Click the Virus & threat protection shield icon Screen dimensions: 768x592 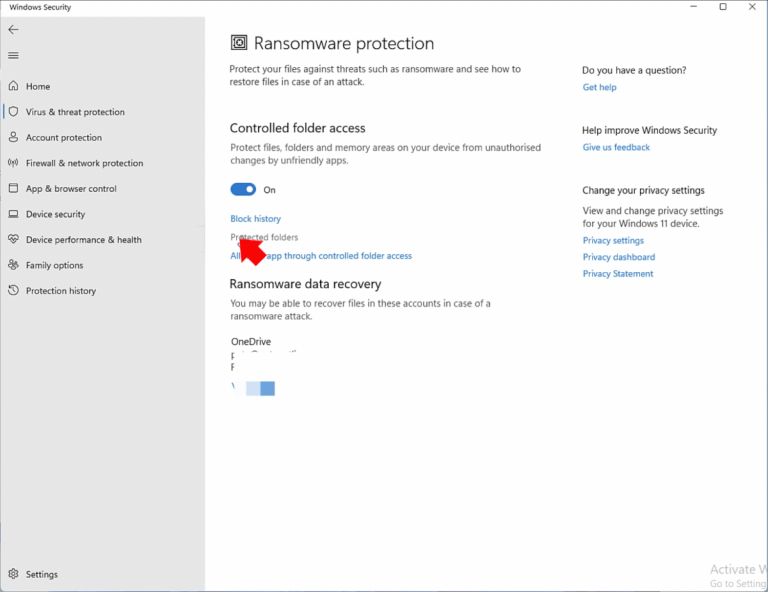14,112
